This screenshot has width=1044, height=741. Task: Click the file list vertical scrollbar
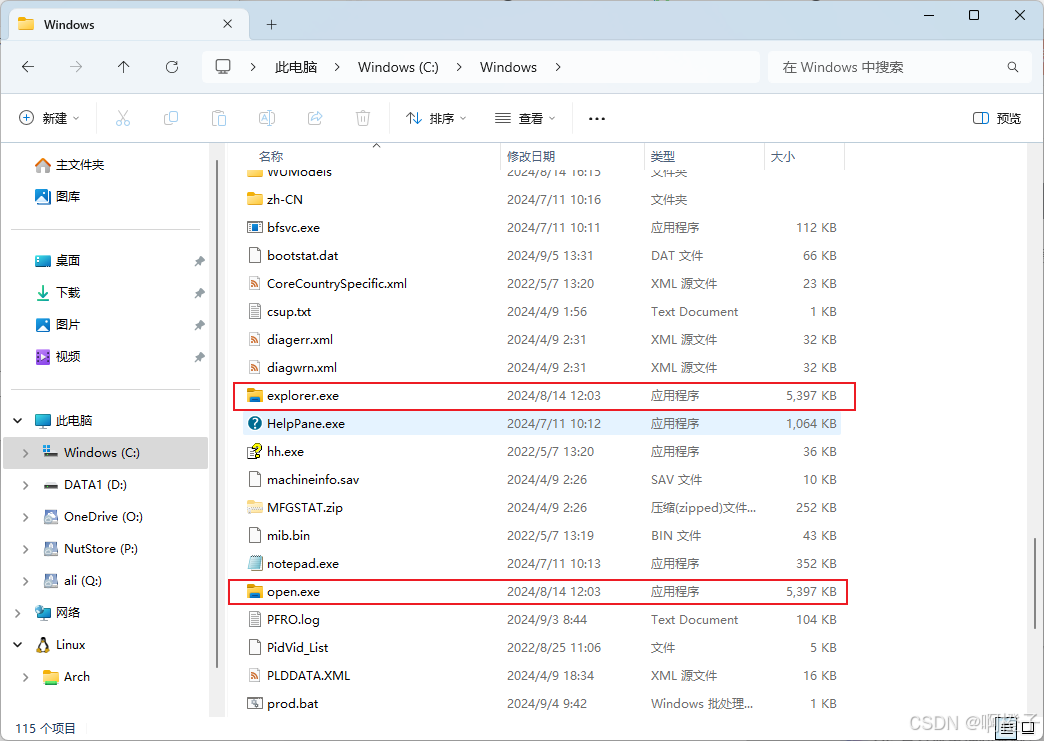1034,583
